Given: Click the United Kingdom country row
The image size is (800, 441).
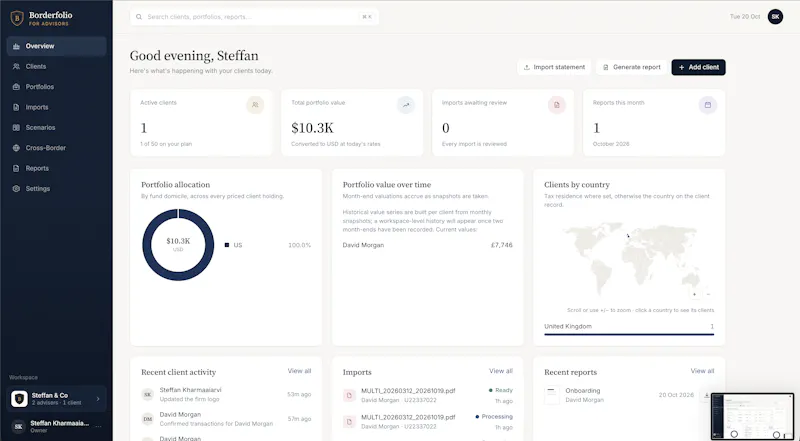Looking at the screenshot, I should [x=629, y=327].
